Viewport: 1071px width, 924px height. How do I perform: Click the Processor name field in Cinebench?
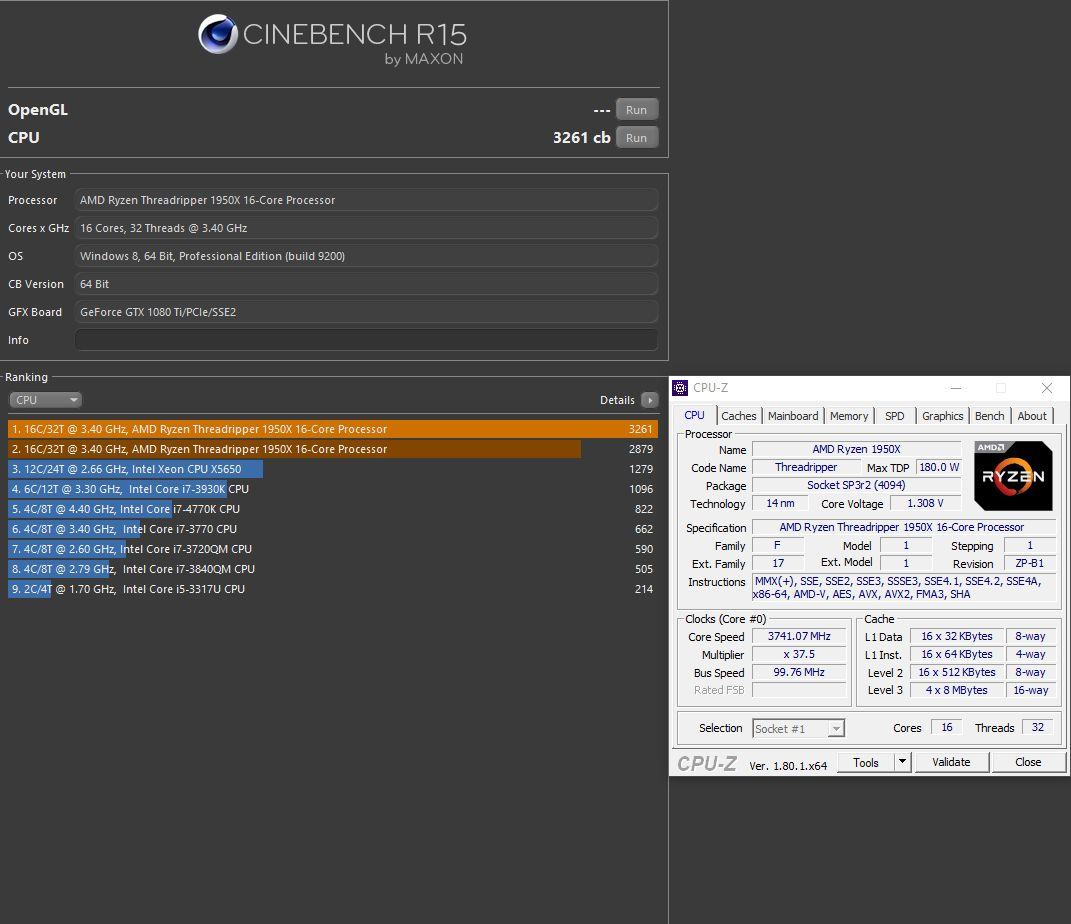[x=366, y=200]
